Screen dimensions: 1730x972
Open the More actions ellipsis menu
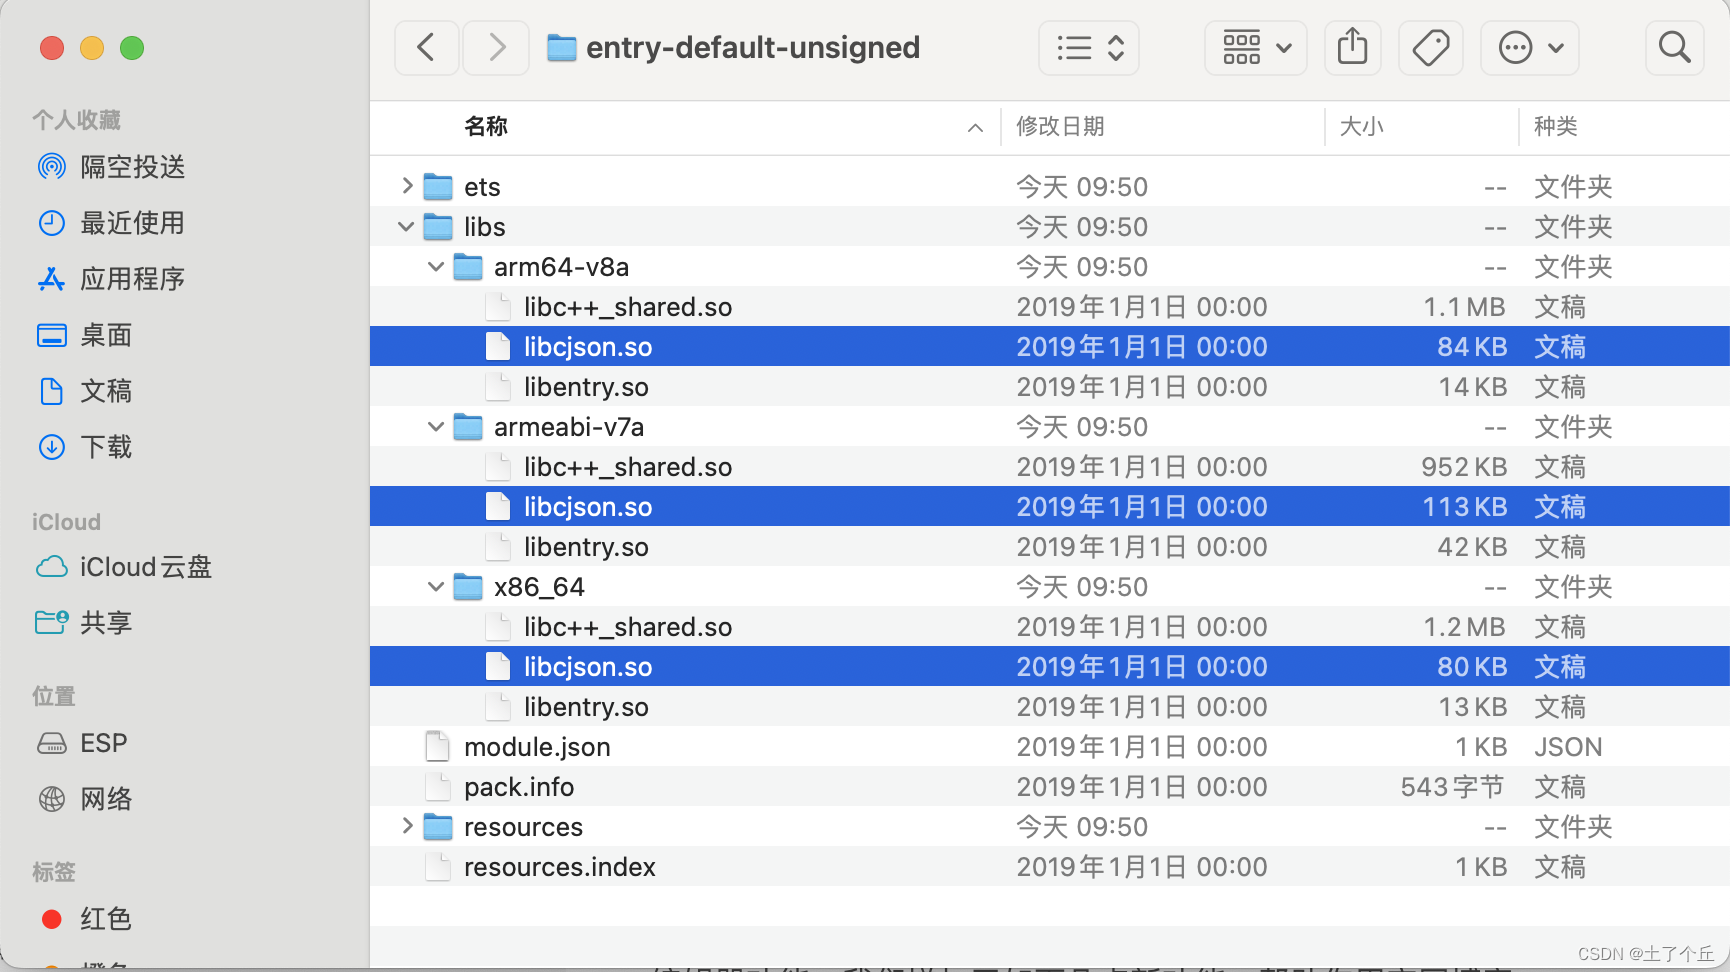point(1530,47)
